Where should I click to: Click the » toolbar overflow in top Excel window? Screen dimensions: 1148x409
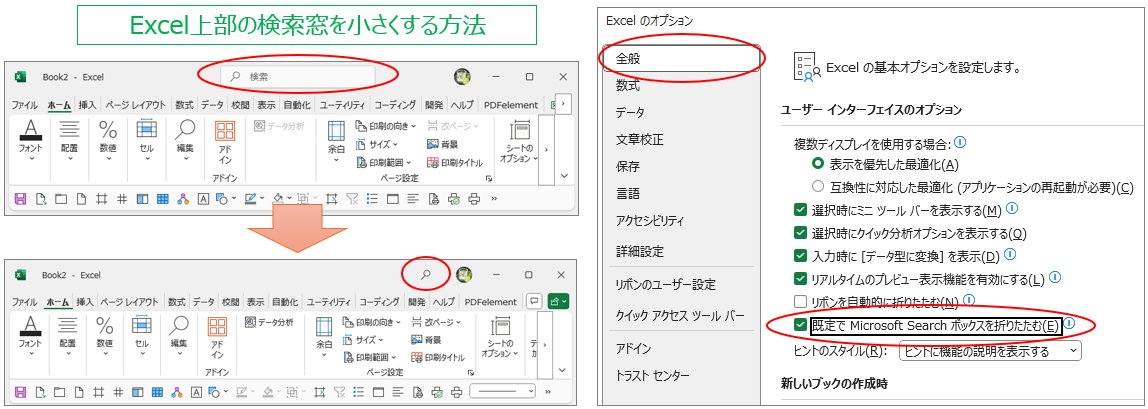(x=494, y=198)
